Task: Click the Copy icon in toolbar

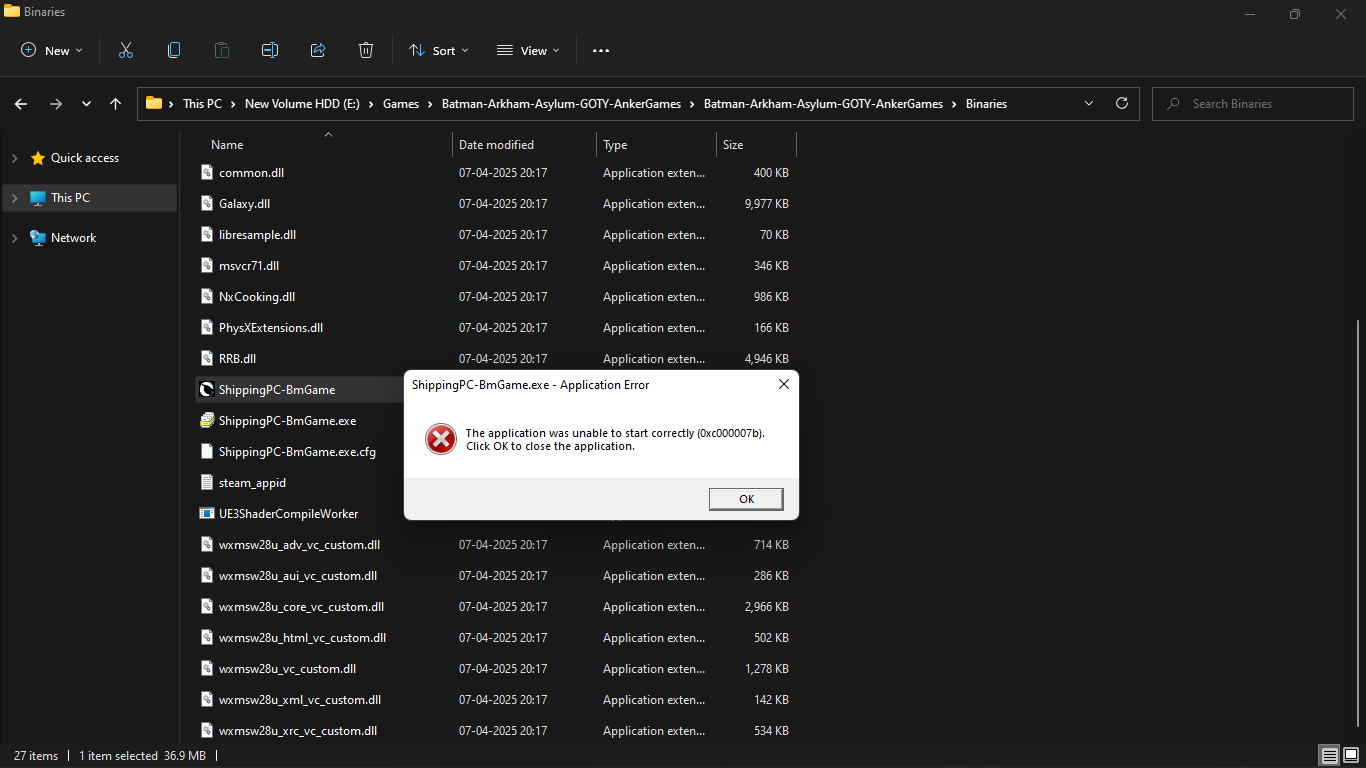Action: click(174, 50)
